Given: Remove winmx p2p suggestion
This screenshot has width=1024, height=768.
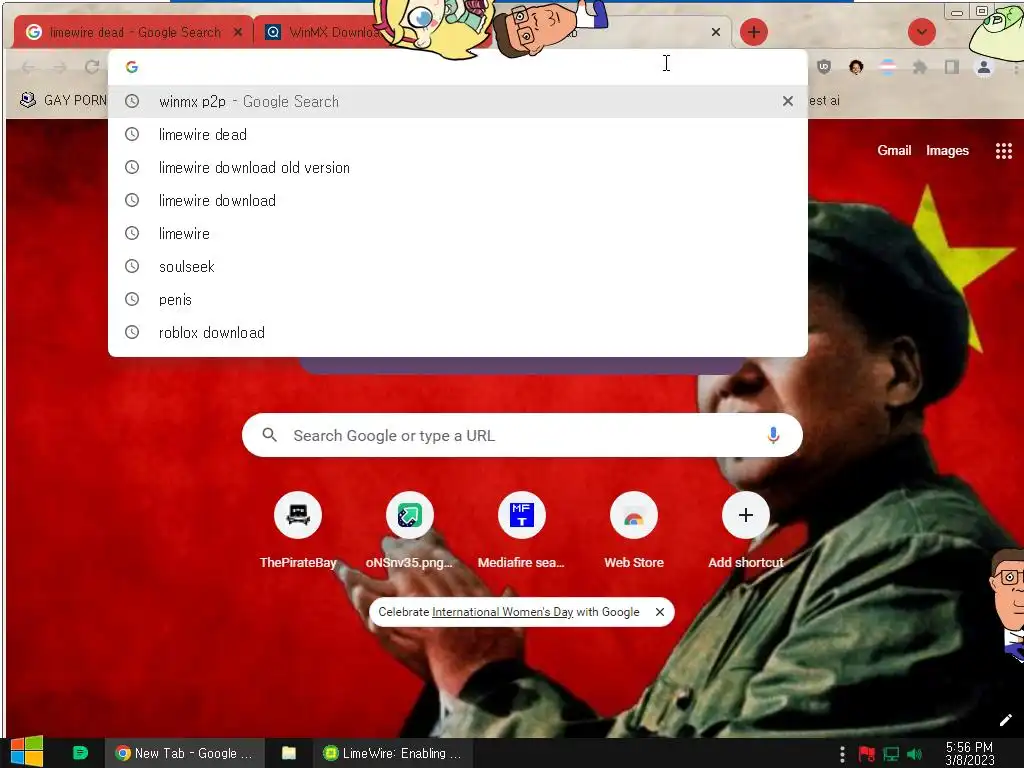Looking at the screenshot, I should point(788,101).
